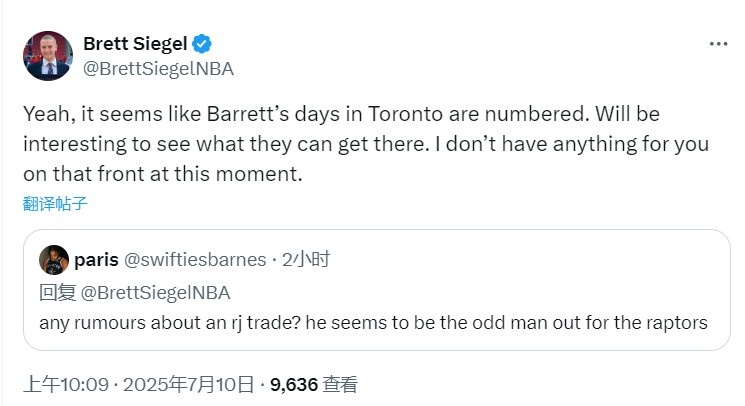745x406 pixels.
Task: Click the 查看 views label
Action: (x=341, y=384)
